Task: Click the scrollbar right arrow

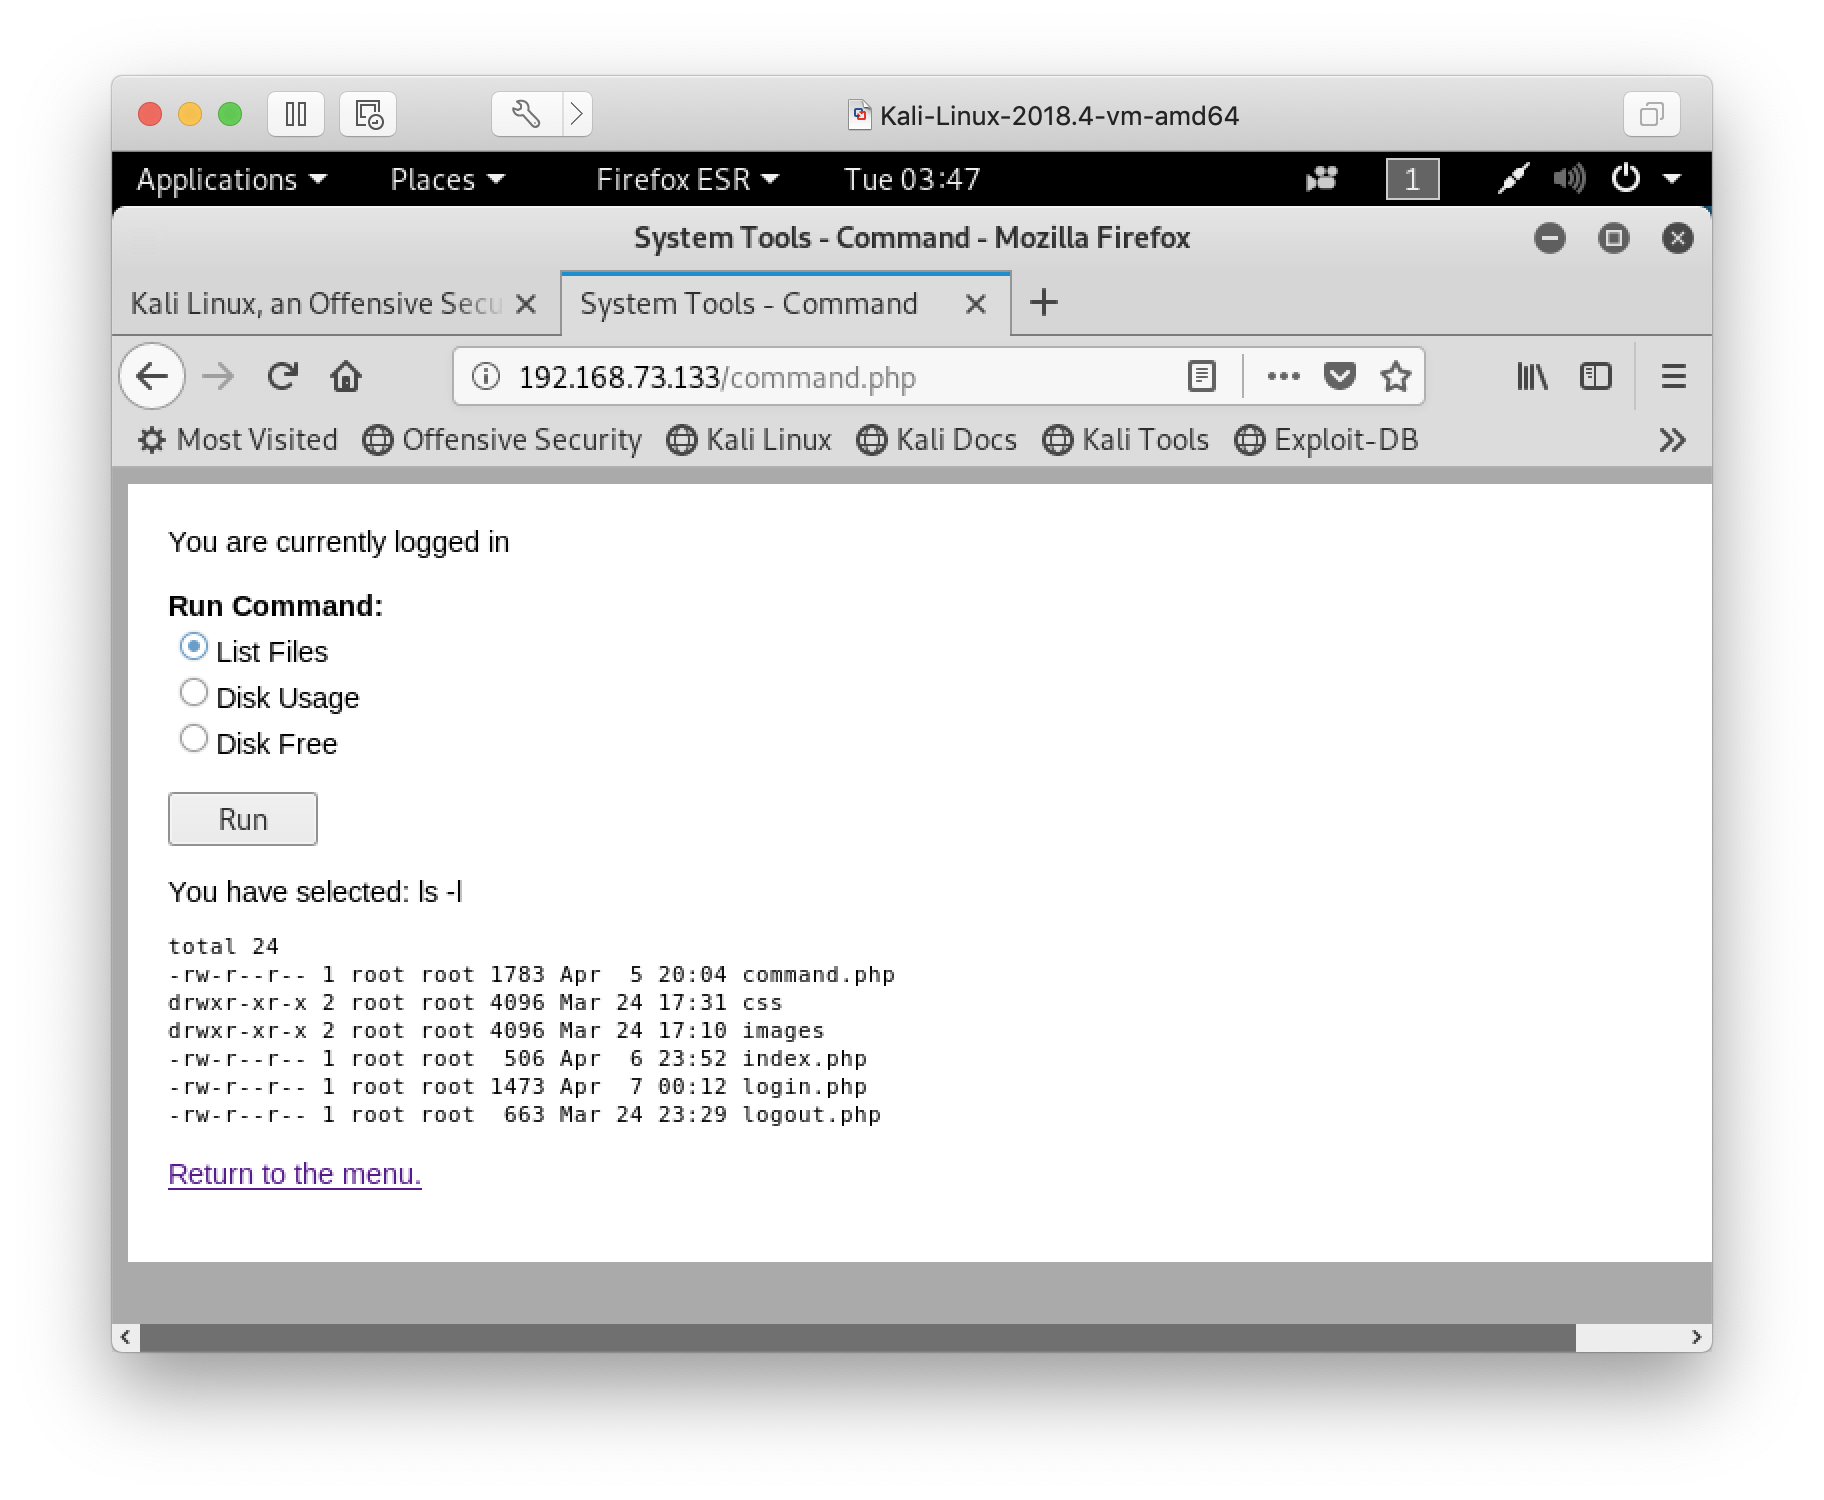Action: tap(1696, 1337)
